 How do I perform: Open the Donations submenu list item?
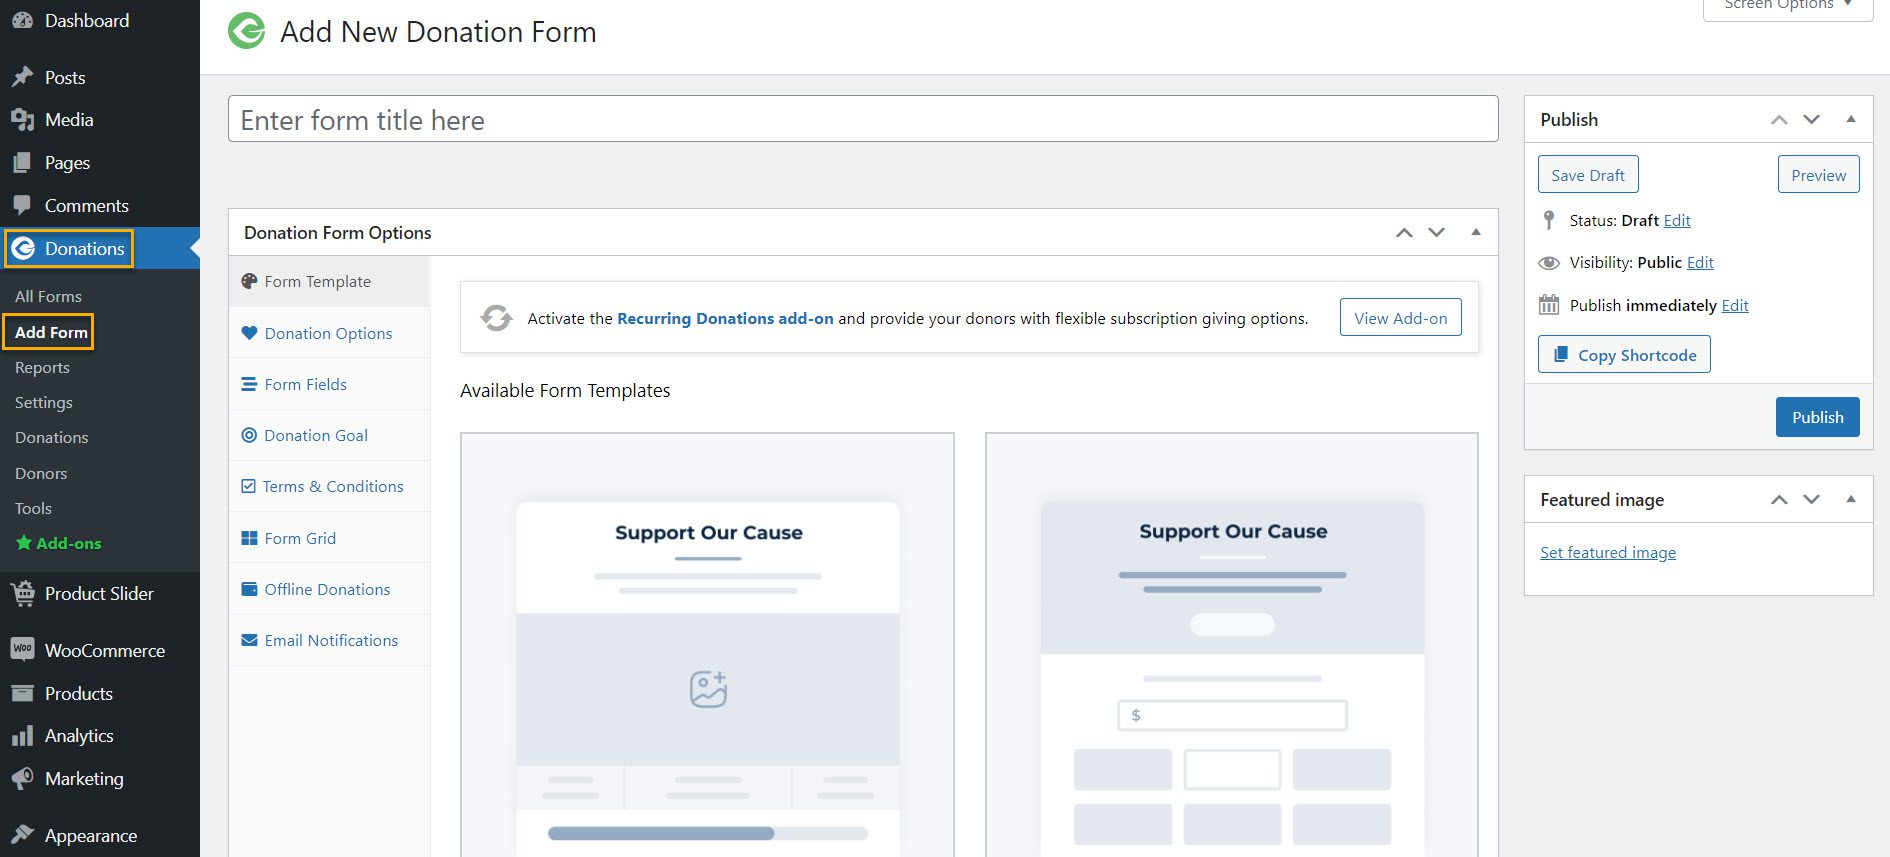52,437
